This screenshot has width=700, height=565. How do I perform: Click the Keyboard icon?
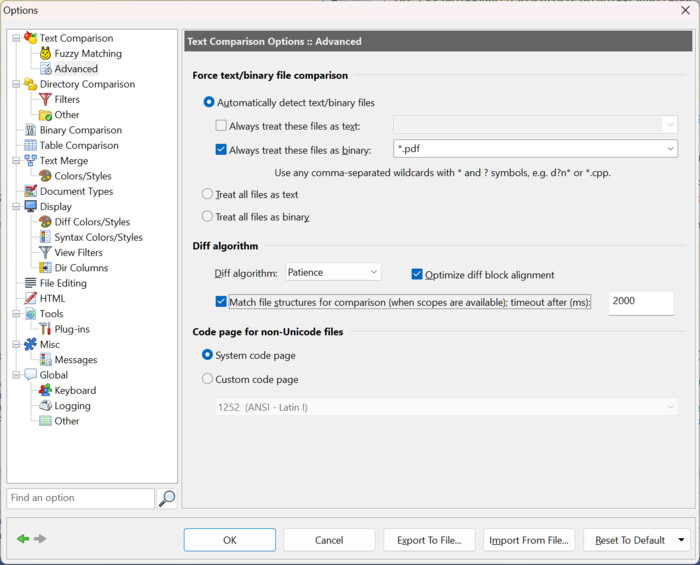click(x=45, y=390)
